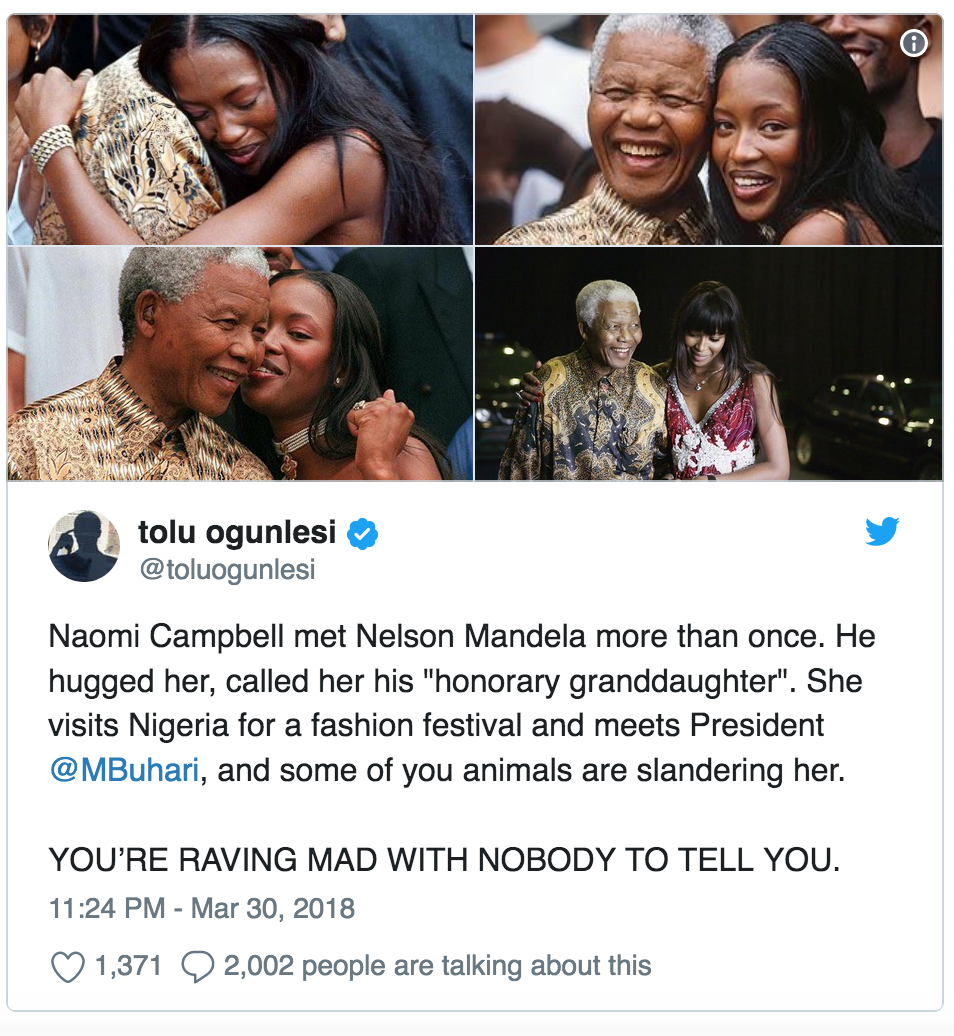Open the top-right smiling portrait photo

tap(708, 130)
